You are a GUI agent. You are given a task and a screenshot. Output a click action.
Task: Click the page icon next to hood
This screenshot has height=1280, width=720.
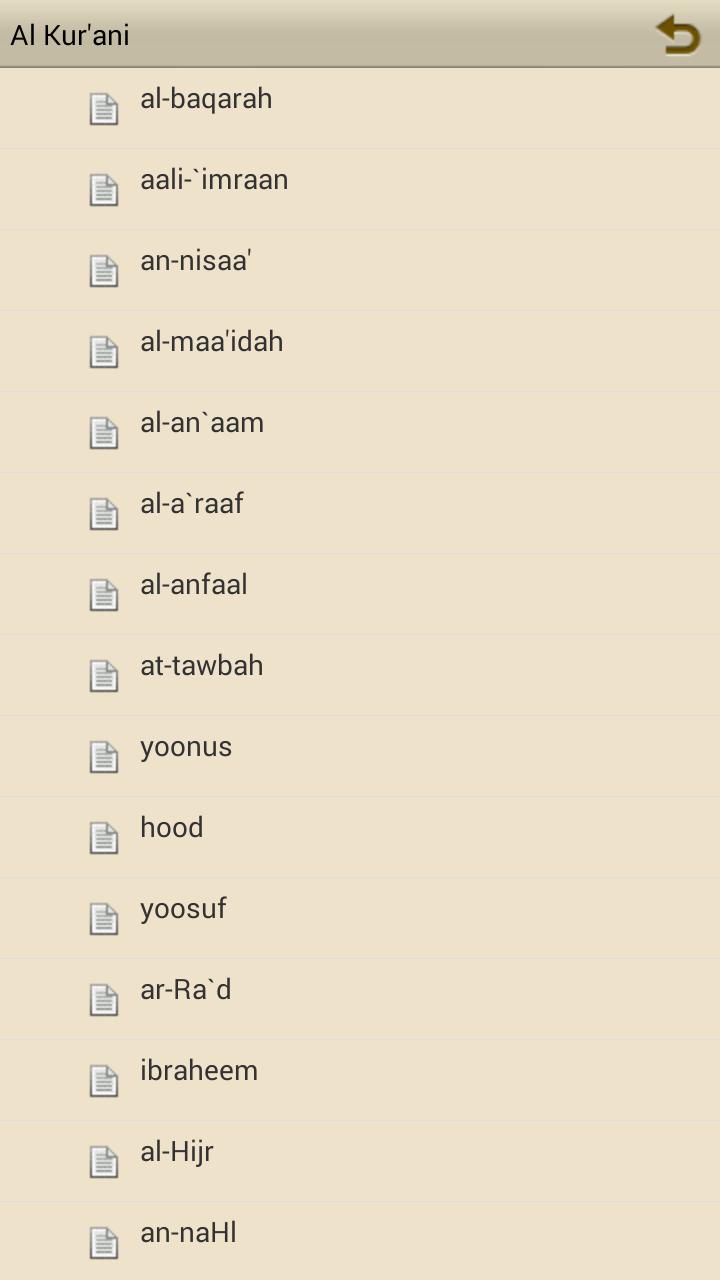104,838
